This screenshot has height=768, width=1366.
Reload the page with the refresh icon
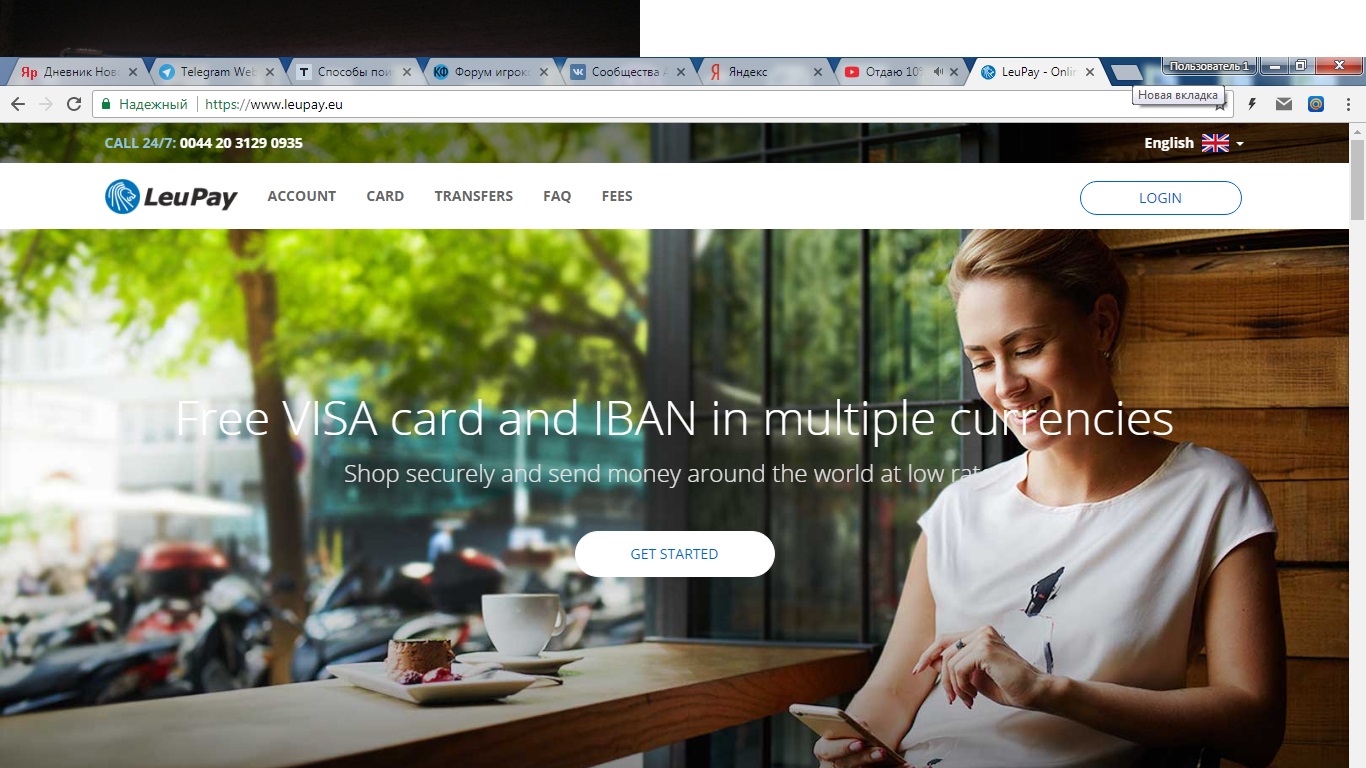pyautogui.click(x=74, y=103)
